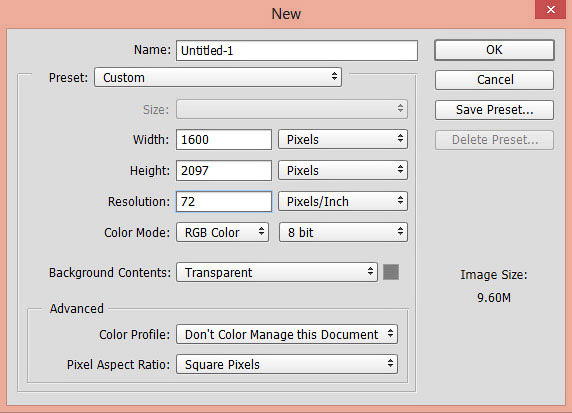Open the Preset dropdown showing Custom
The image size is (572, 413).
pyautogui.click(x=218, y=77)
